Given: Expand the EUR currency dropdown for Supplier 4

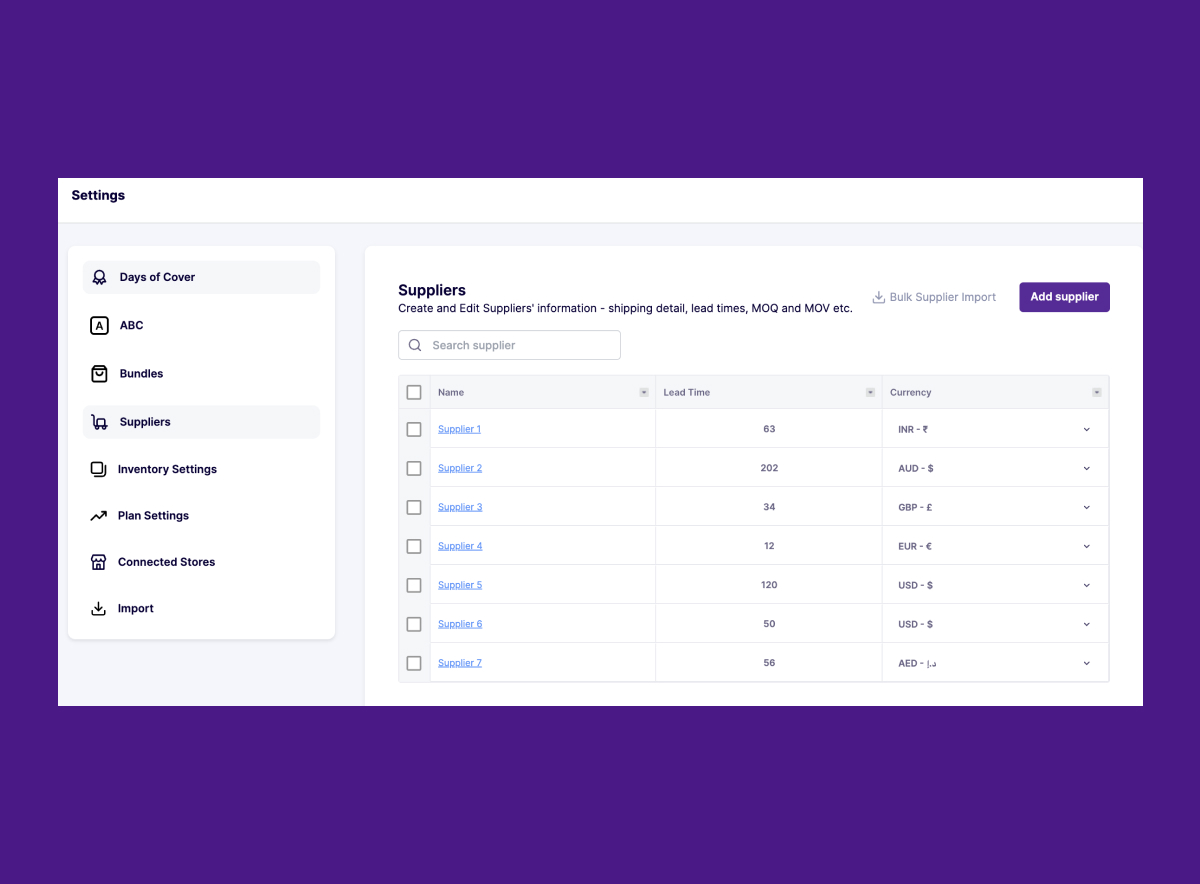Looking at the screenshot, I should (x=1087, y=546).
